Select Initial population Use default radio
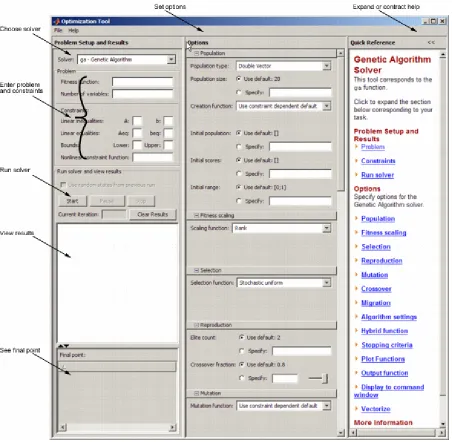This screenshot has height=442, width=452. click(x=239, y=133)
